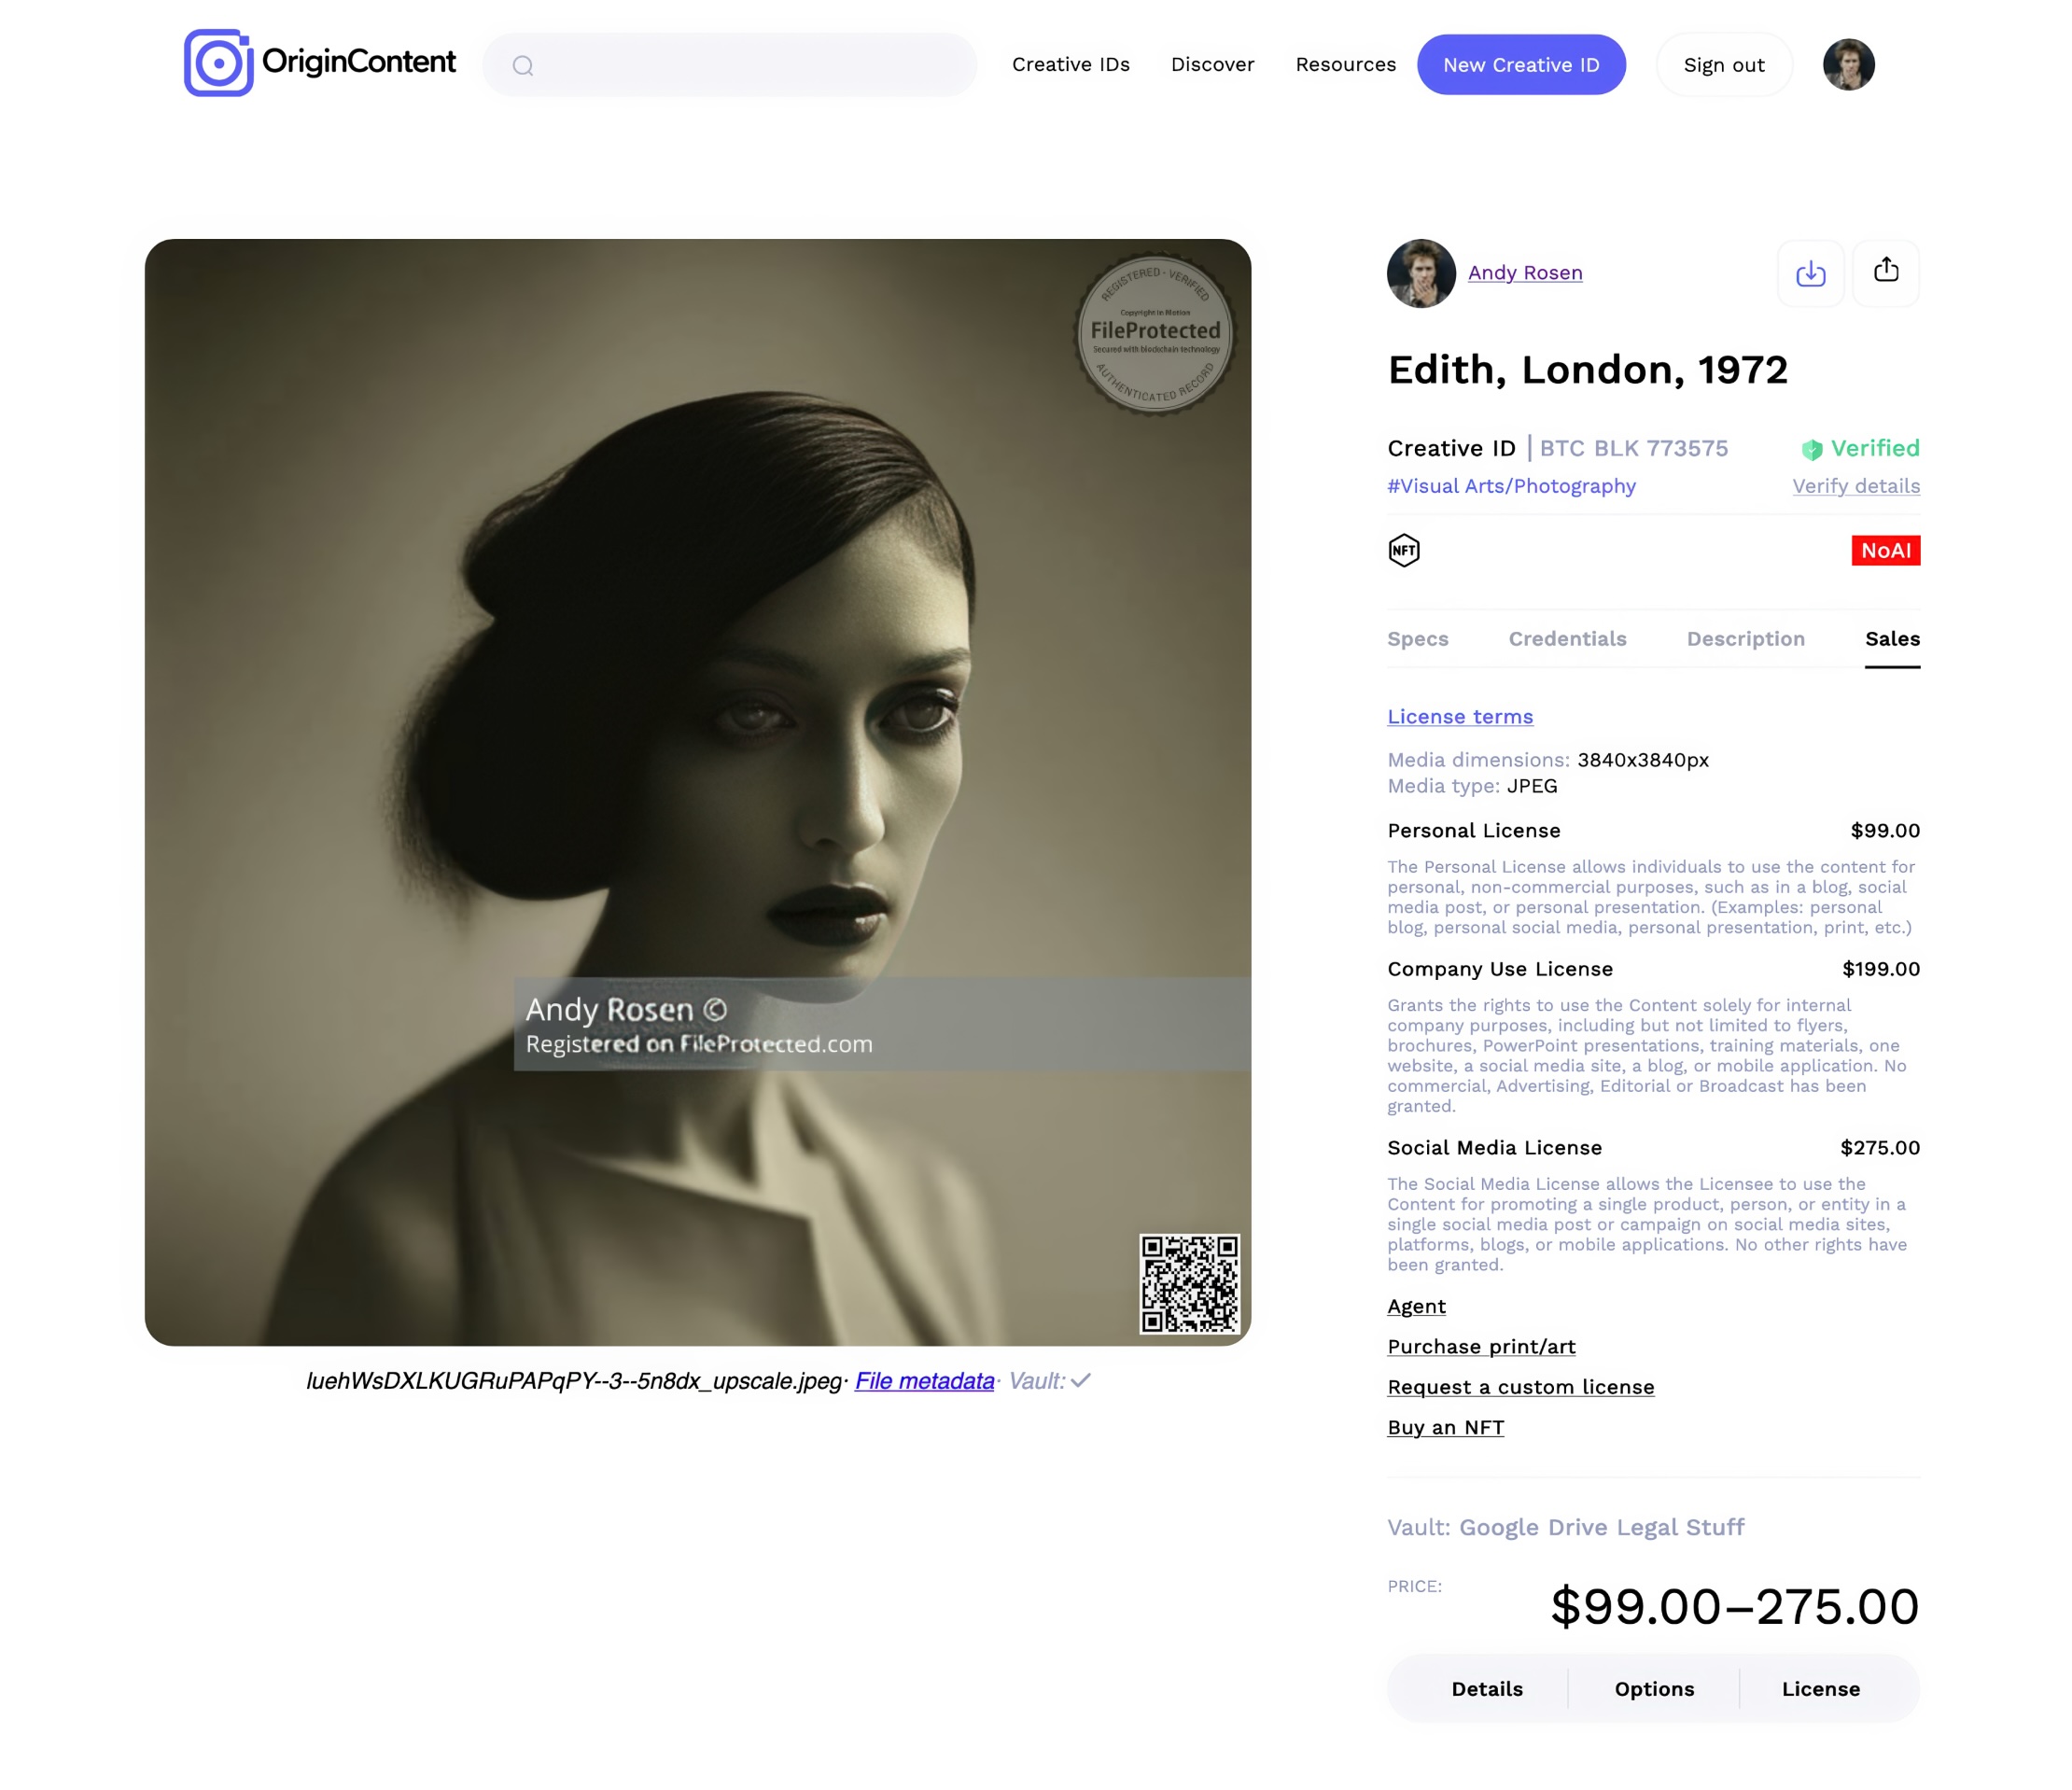Click Verify details link

[x=1856, y=486]
